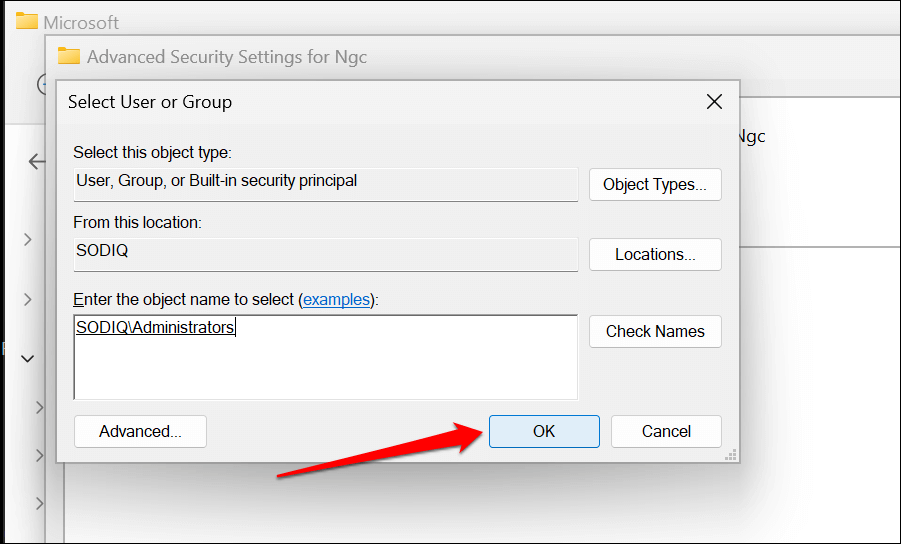Click the SODIQ location field
This screenshot has height=544, width=901.
326,252
